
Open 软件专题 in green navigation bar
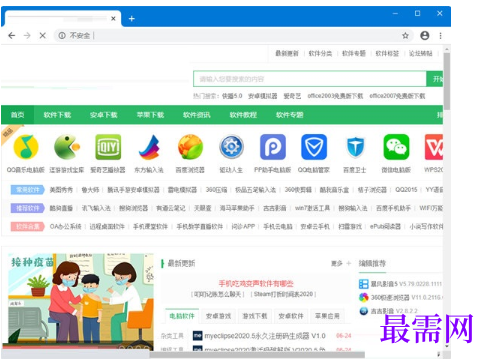point(289,115)
